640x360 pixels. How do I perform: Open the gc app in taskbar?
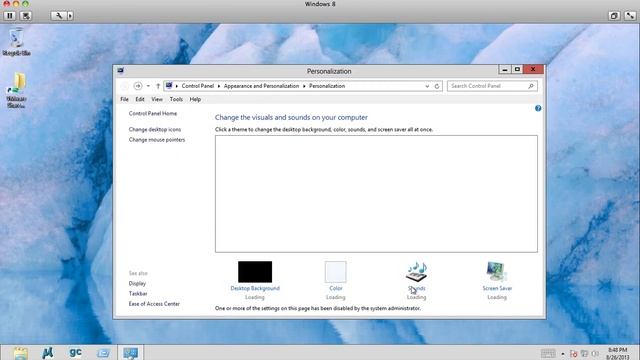[x=76, y=353]
